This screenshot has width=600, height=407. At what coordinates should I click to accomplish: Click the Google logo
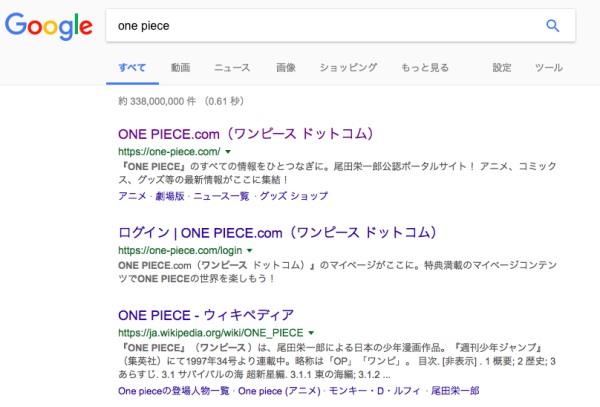[48, 27]
